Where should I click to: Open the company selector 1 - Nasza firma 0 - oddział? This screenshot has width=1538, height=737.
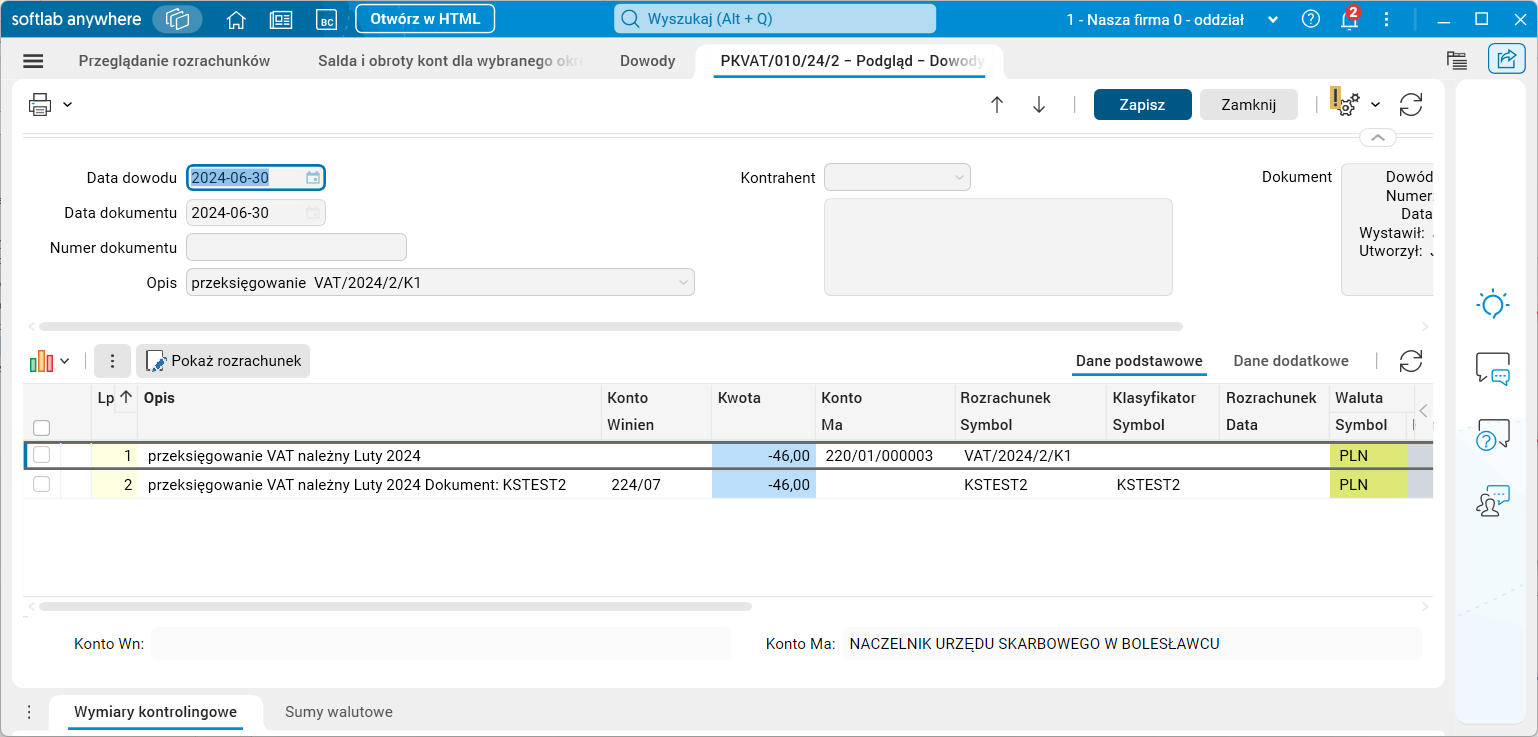pyautogui.click(x=1172, y=19)
